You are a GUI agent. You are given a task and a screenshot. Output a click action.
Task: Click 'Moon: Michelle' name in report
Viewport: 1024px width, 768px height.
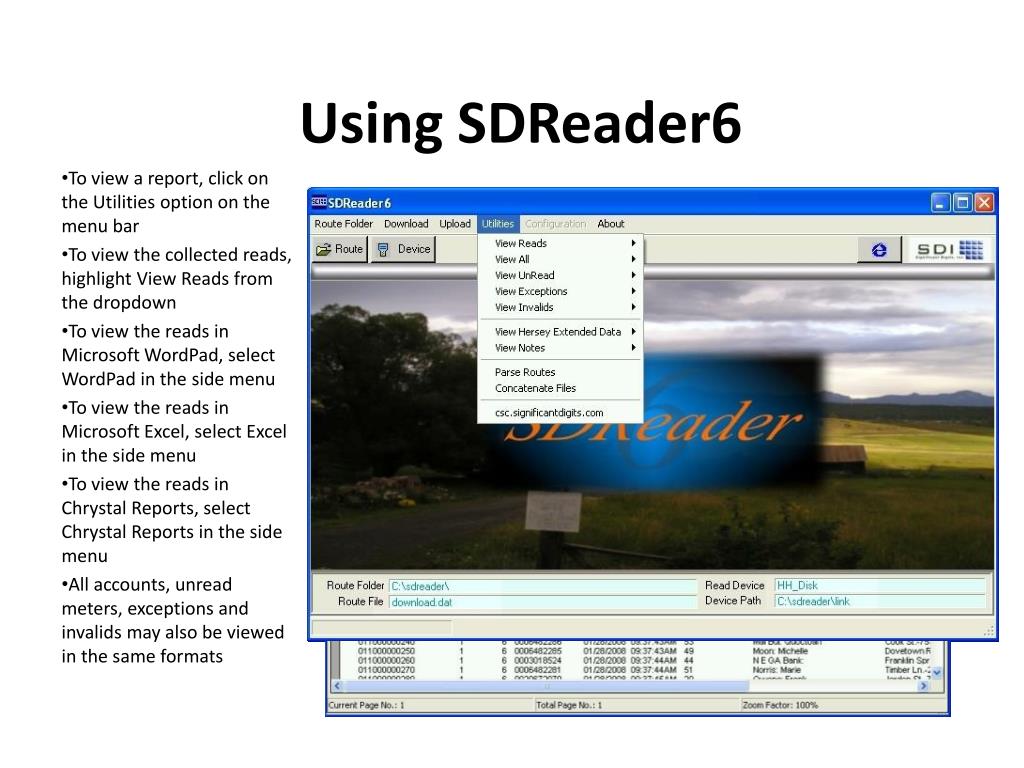tap(780, 651)
